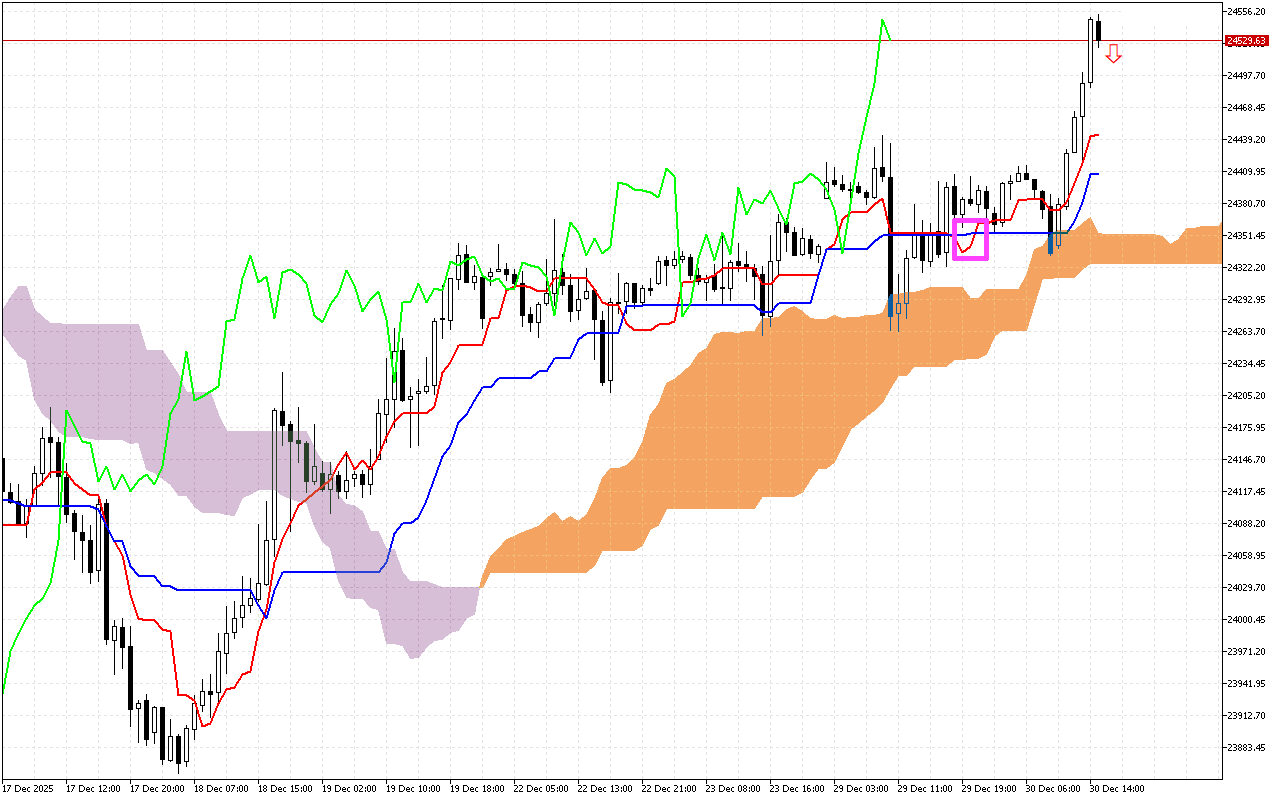Viewport: 1280px width, 800px height.
Task: Select the 19 Dec 10:00 time label
Action: 413,788
